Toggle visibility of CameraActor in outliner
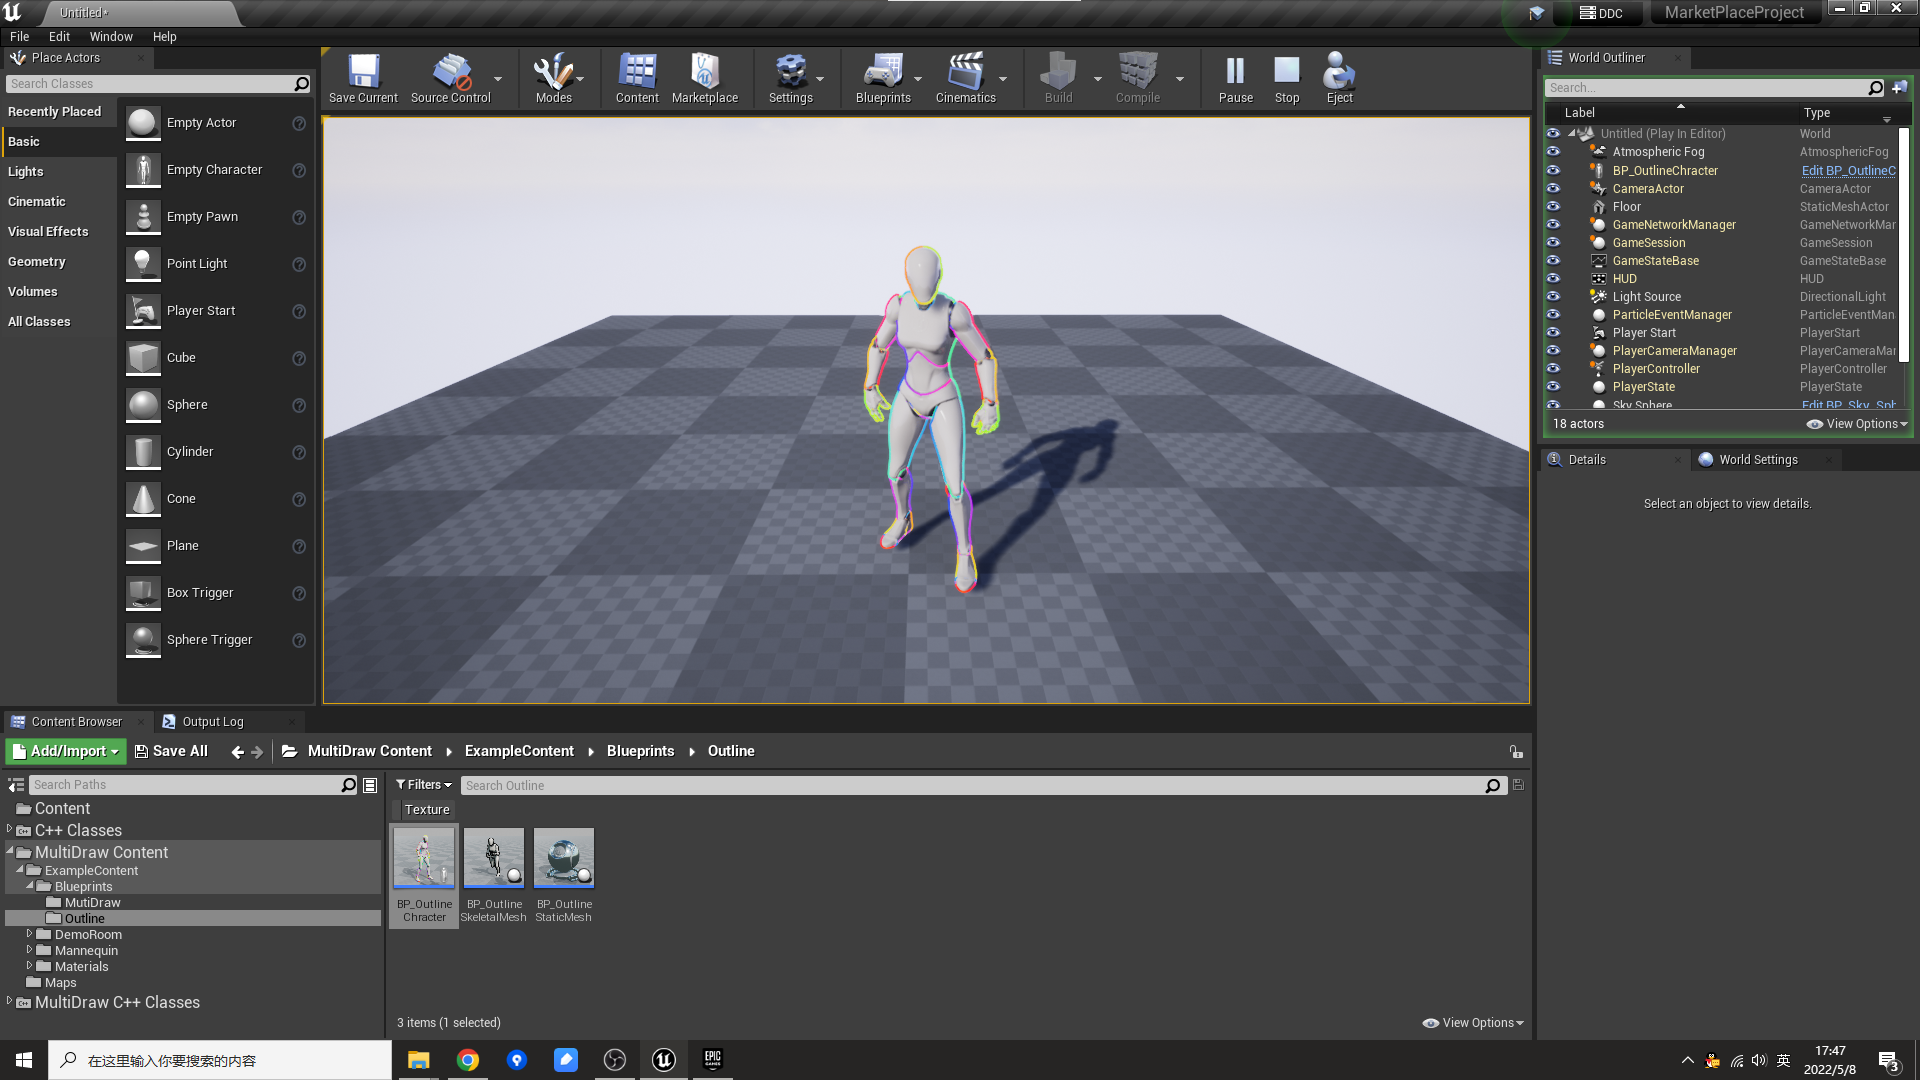 pyautogui.click(x=1553, y=189)
